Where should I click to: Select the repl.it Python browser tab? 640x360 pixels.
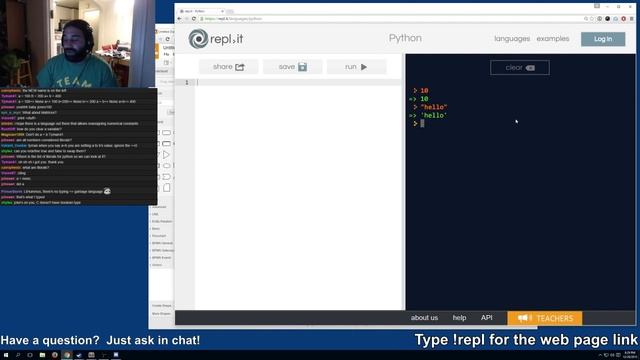[201, 11]
